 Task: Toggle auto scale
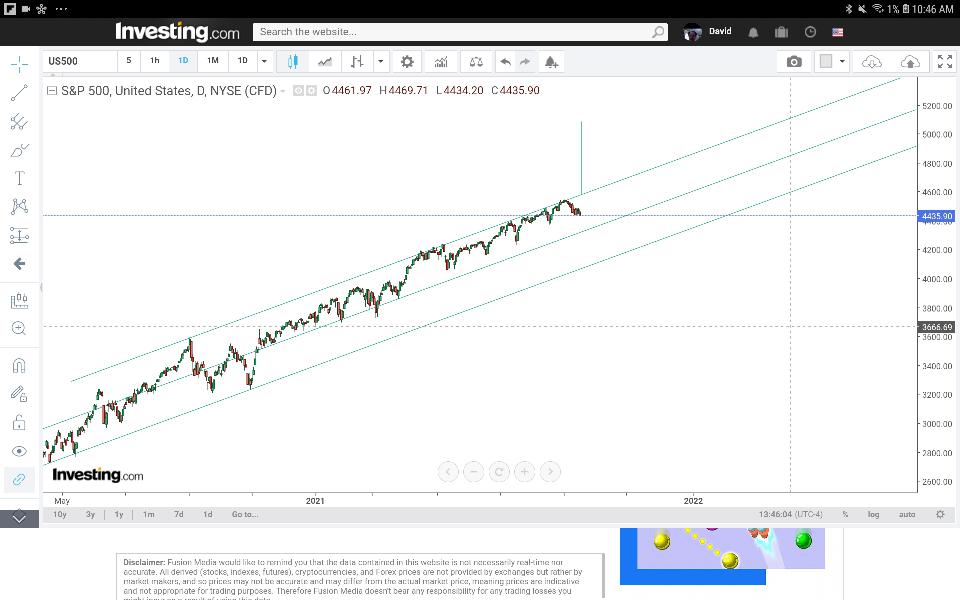pos(907,514)
